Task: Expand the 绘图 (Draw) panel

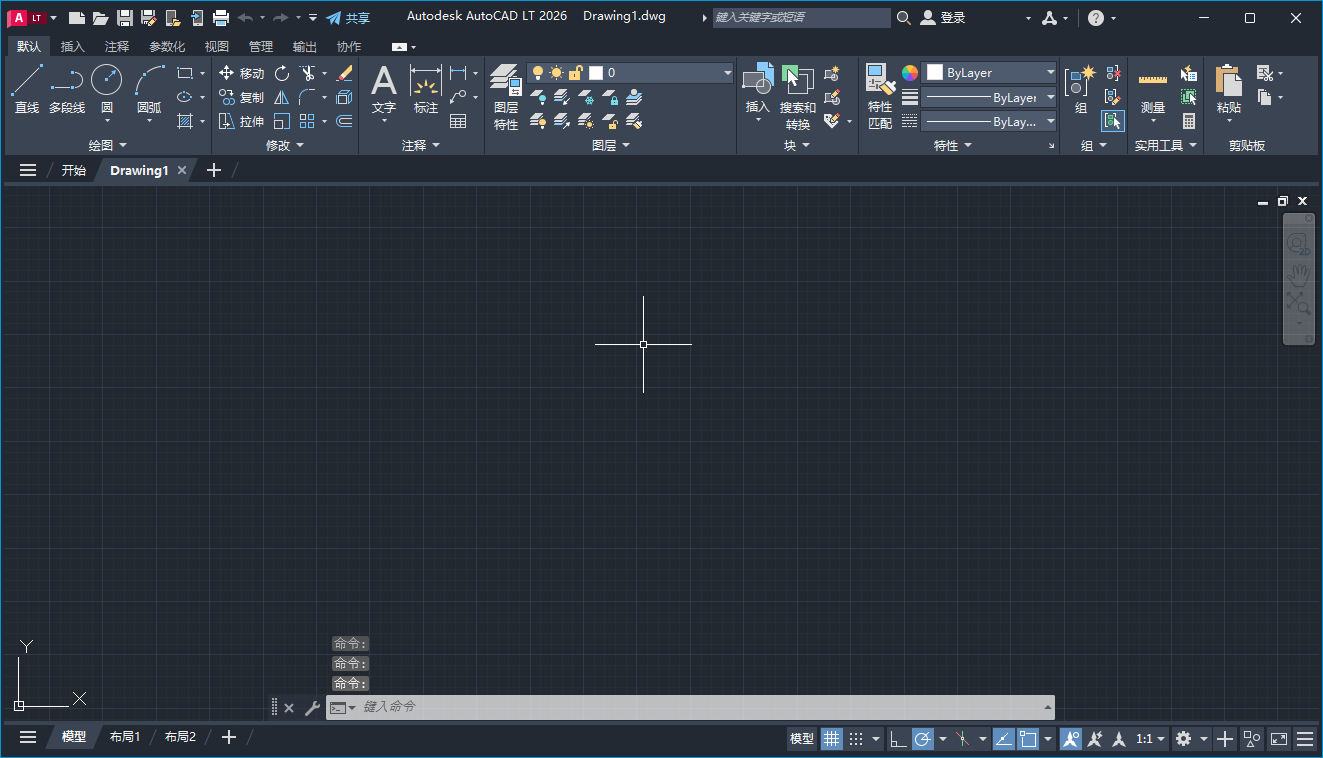Action: [x=106, y=144]
